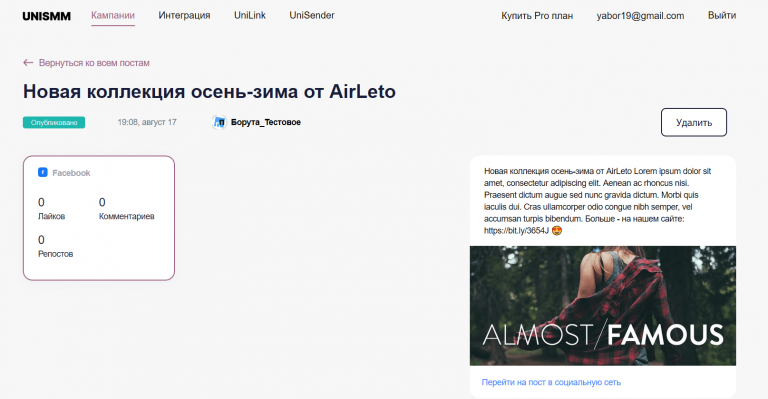
Task: Click the Репостов count
Action: tap(41, 240)
